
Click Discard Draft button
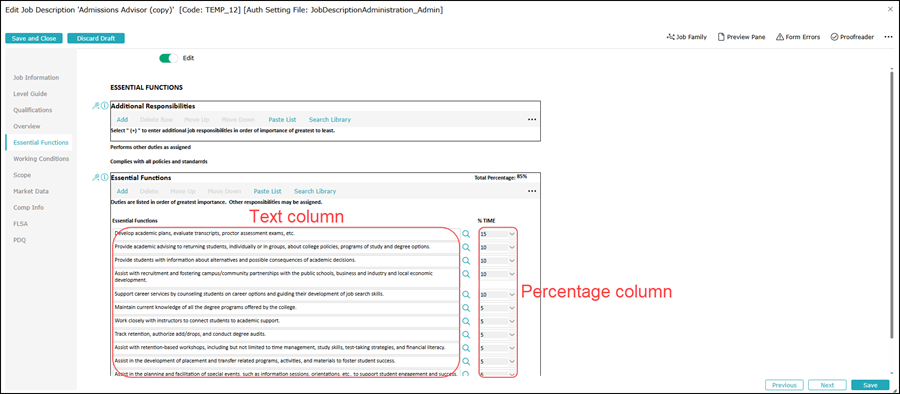[96, 38]
